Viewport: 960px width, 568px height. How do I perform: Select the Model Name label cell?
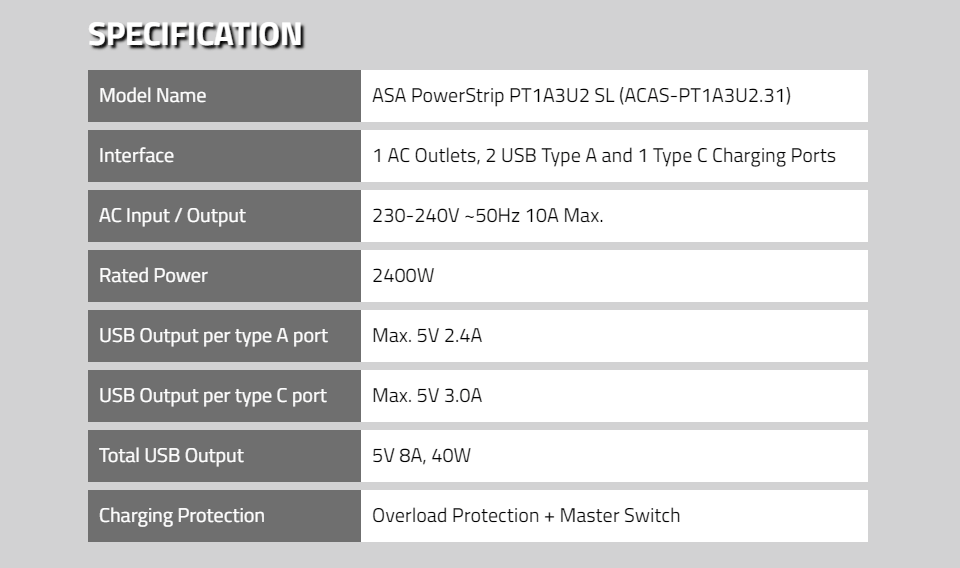224,95
